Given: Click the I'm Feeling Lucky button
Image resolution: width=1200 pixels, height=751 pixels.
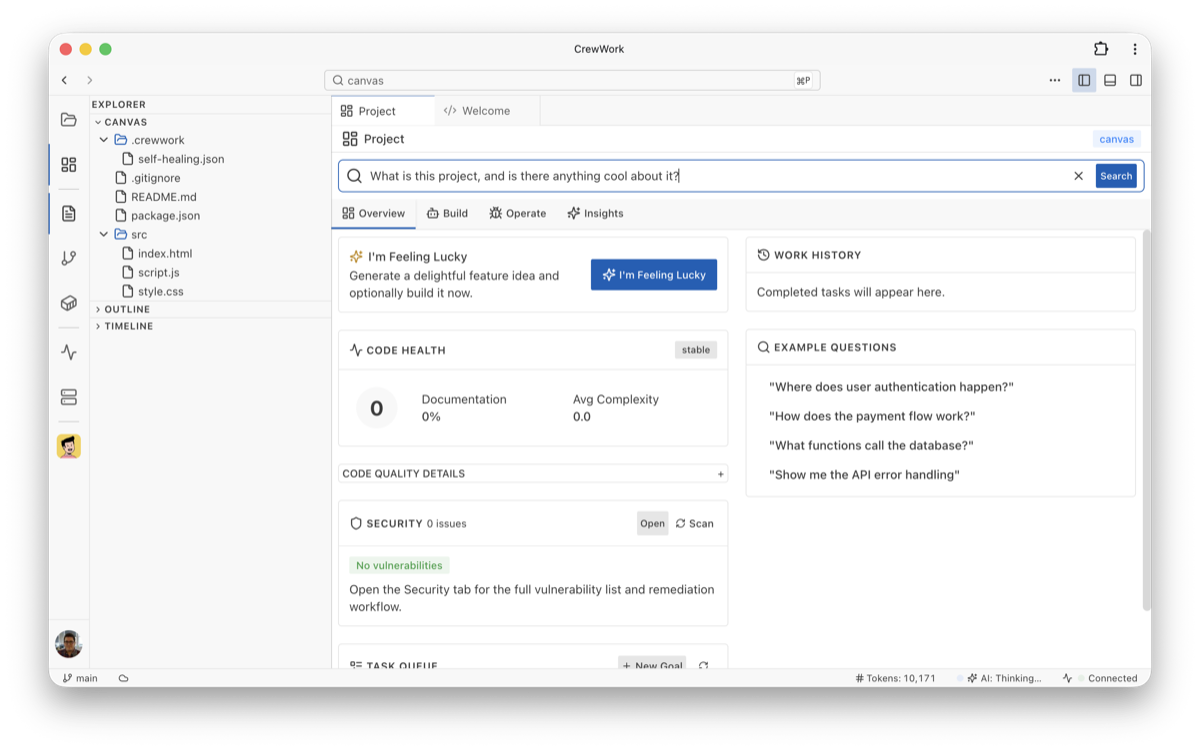Looking at the screenshot, I should [654, 275].
